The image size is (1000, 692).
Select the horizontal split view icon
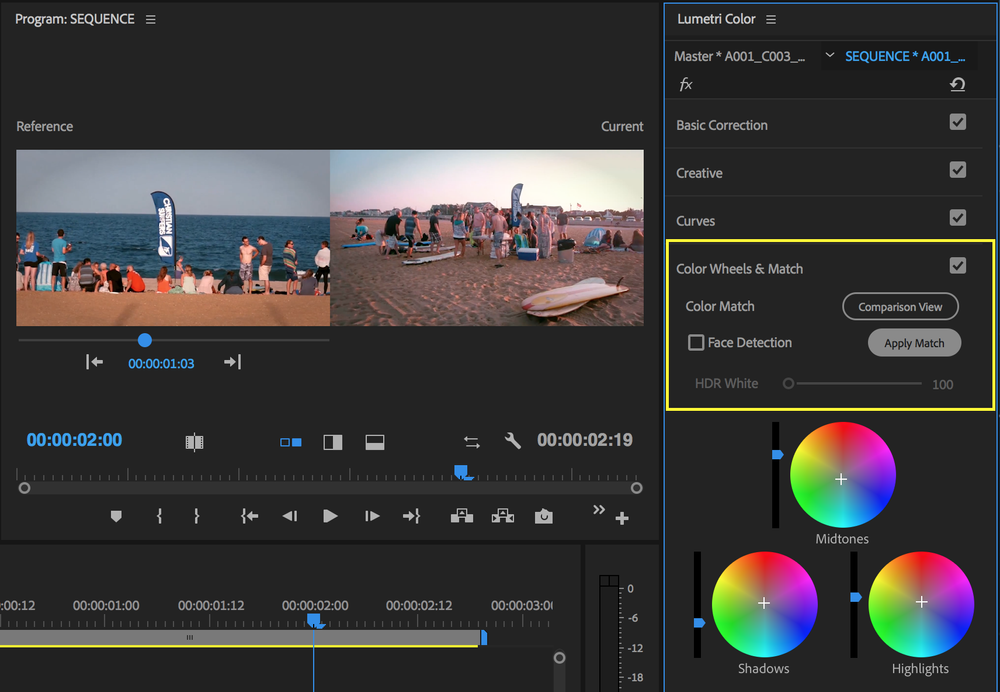click(375, 442)
